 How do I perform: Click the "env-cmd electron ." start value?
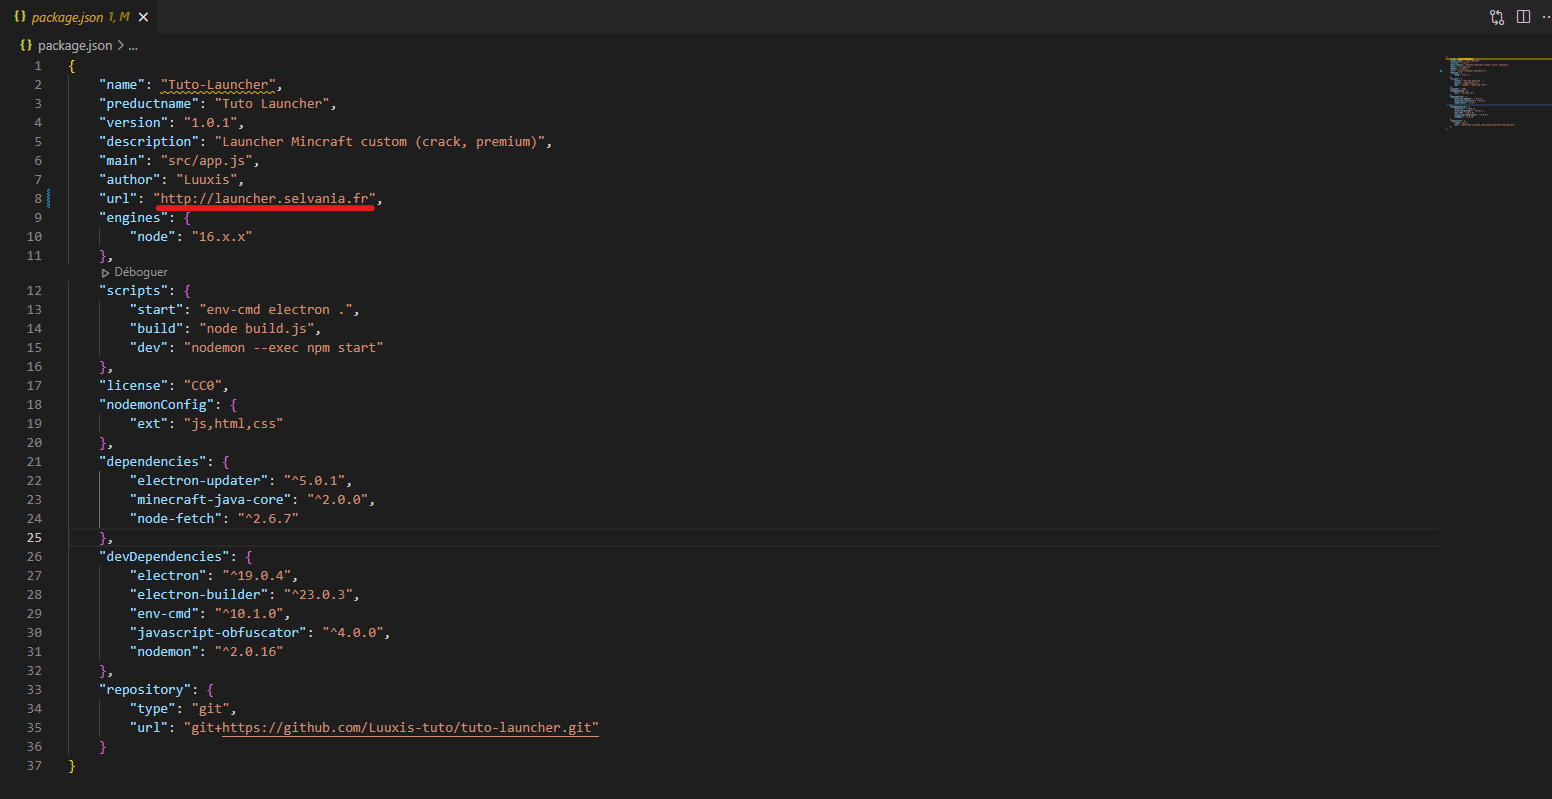pos(276,310)
